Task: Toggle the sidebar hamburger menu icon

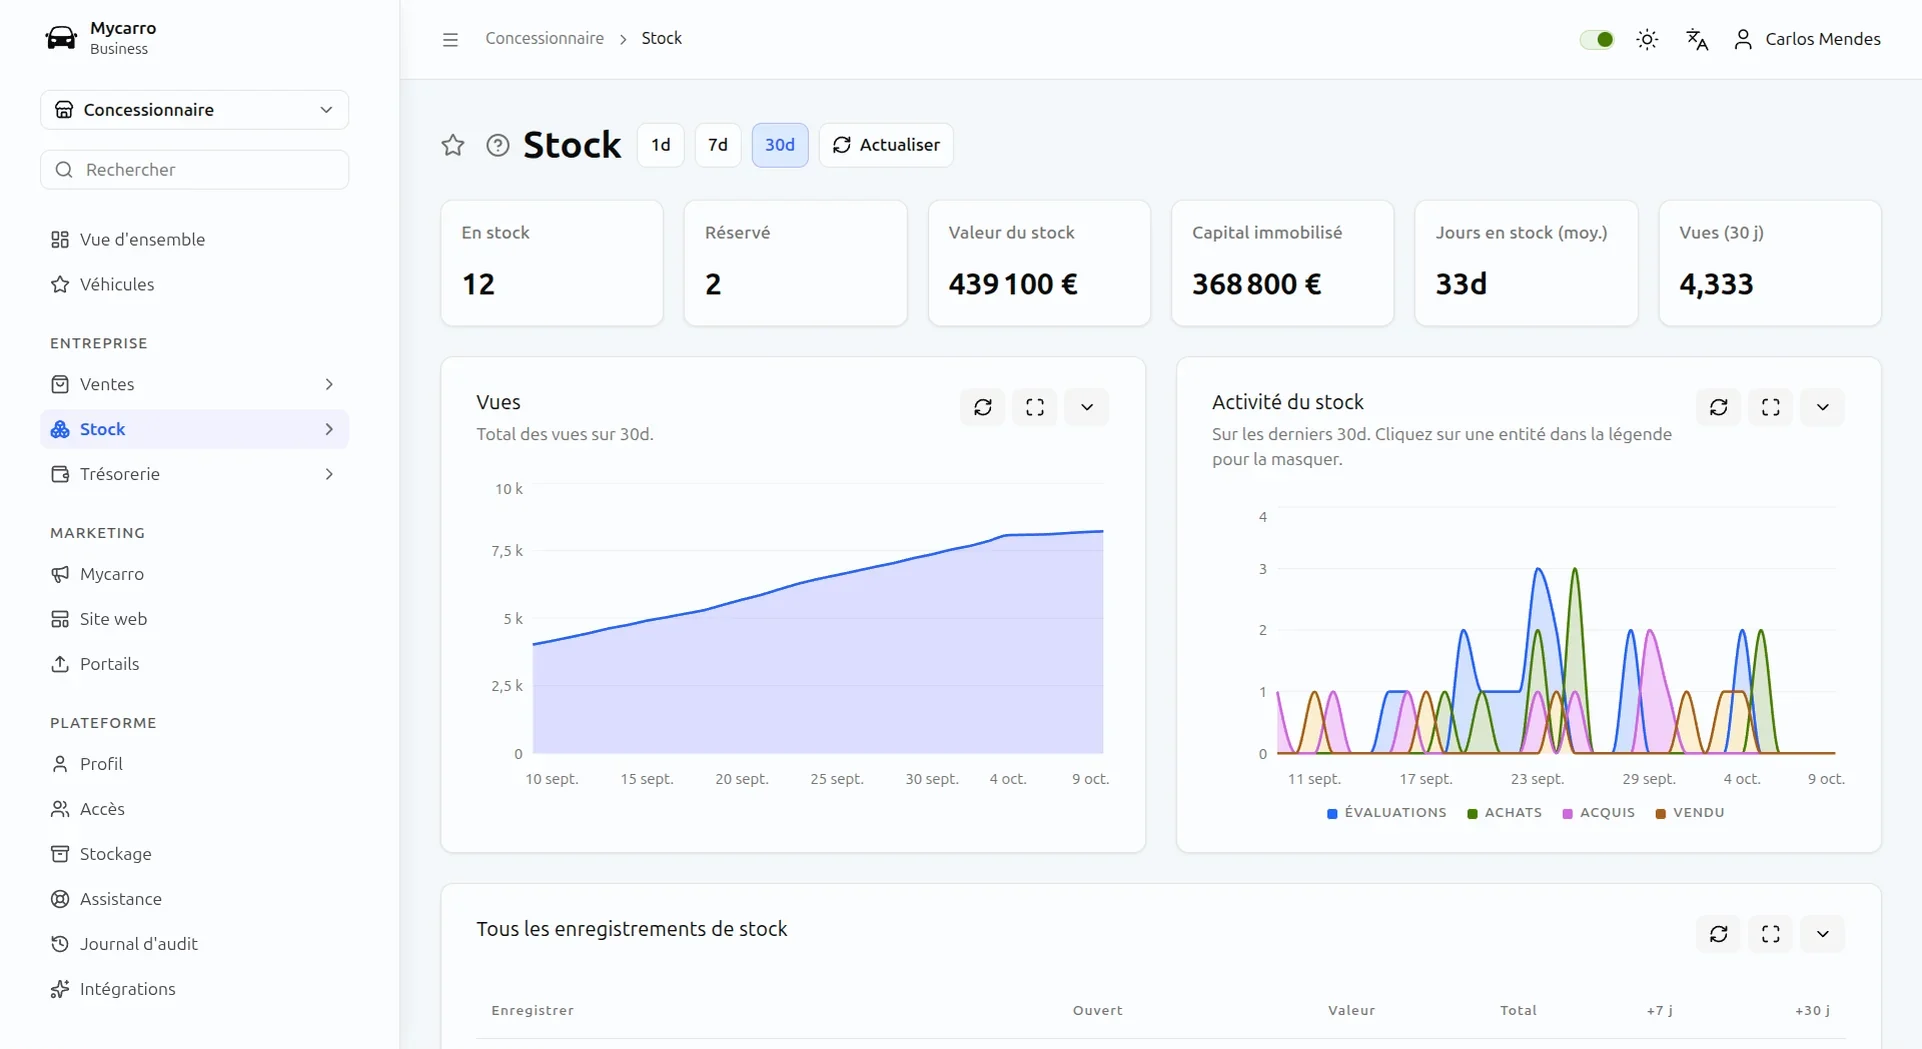Action: [x=450, y=39]
